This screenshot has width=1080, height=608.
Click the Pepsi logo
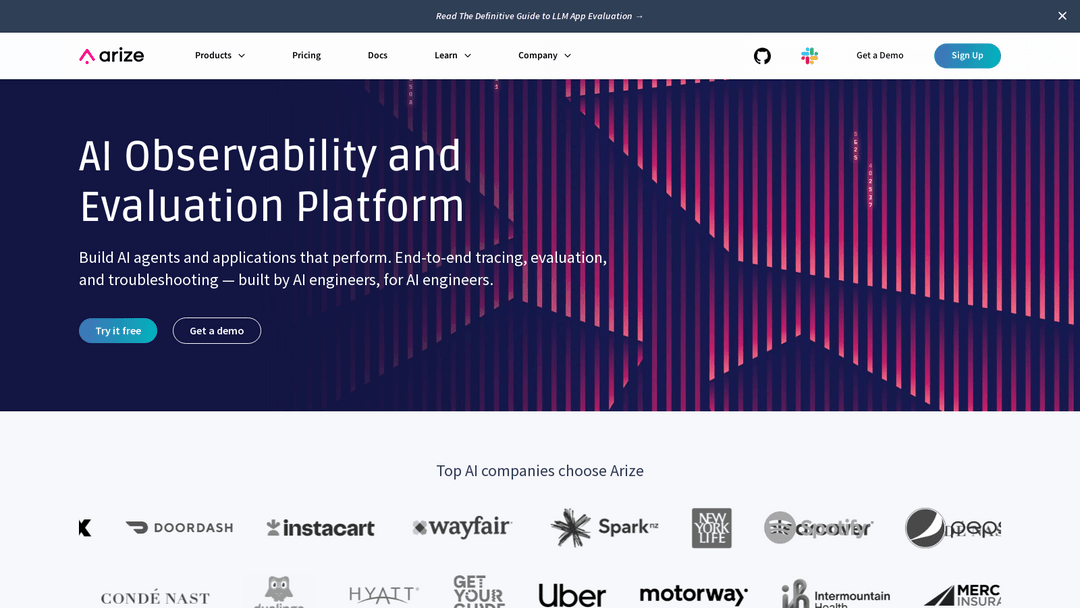coord(953,528)
